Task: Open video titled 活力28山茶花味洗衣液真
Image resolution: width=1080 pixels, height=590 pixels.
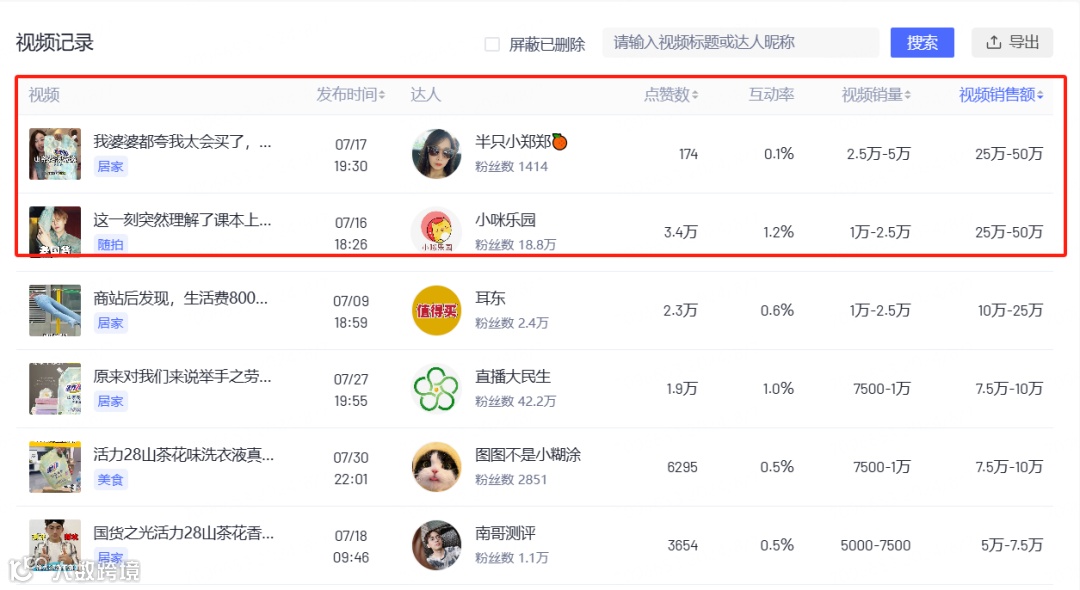Action: [x=183, y=455]
